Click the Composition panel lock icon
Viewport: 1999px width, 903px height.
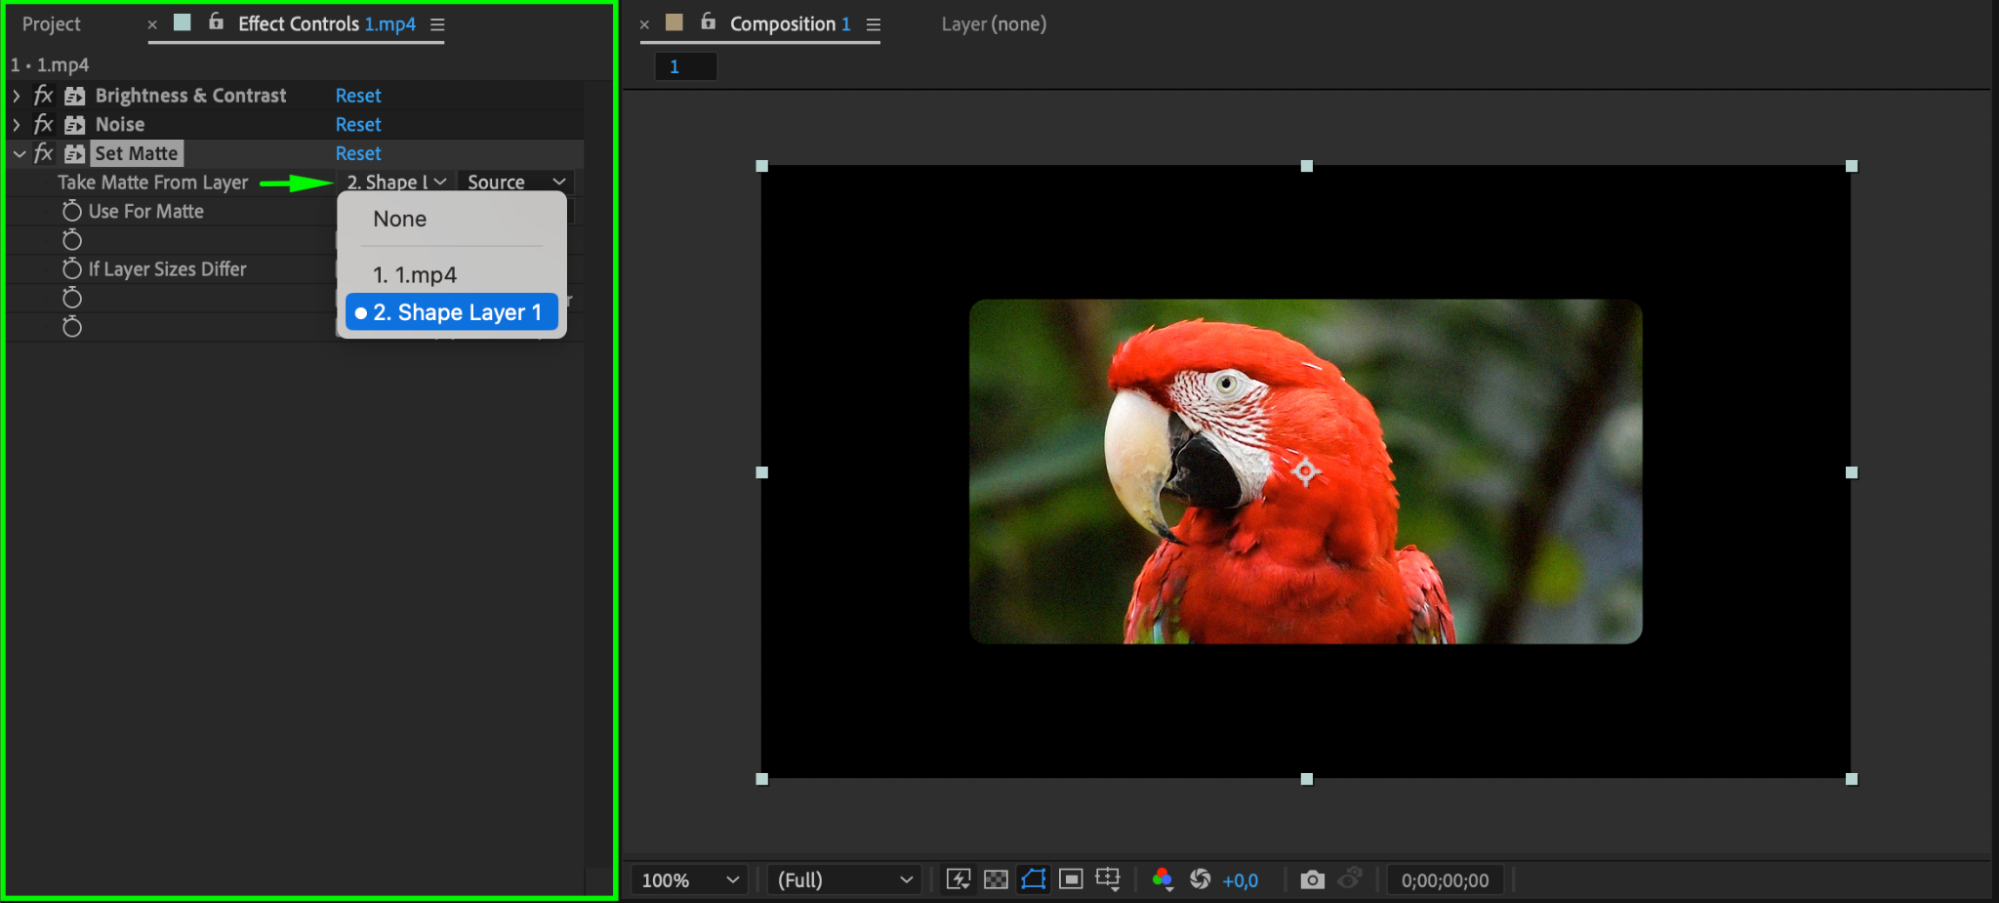tap(708, 22)
